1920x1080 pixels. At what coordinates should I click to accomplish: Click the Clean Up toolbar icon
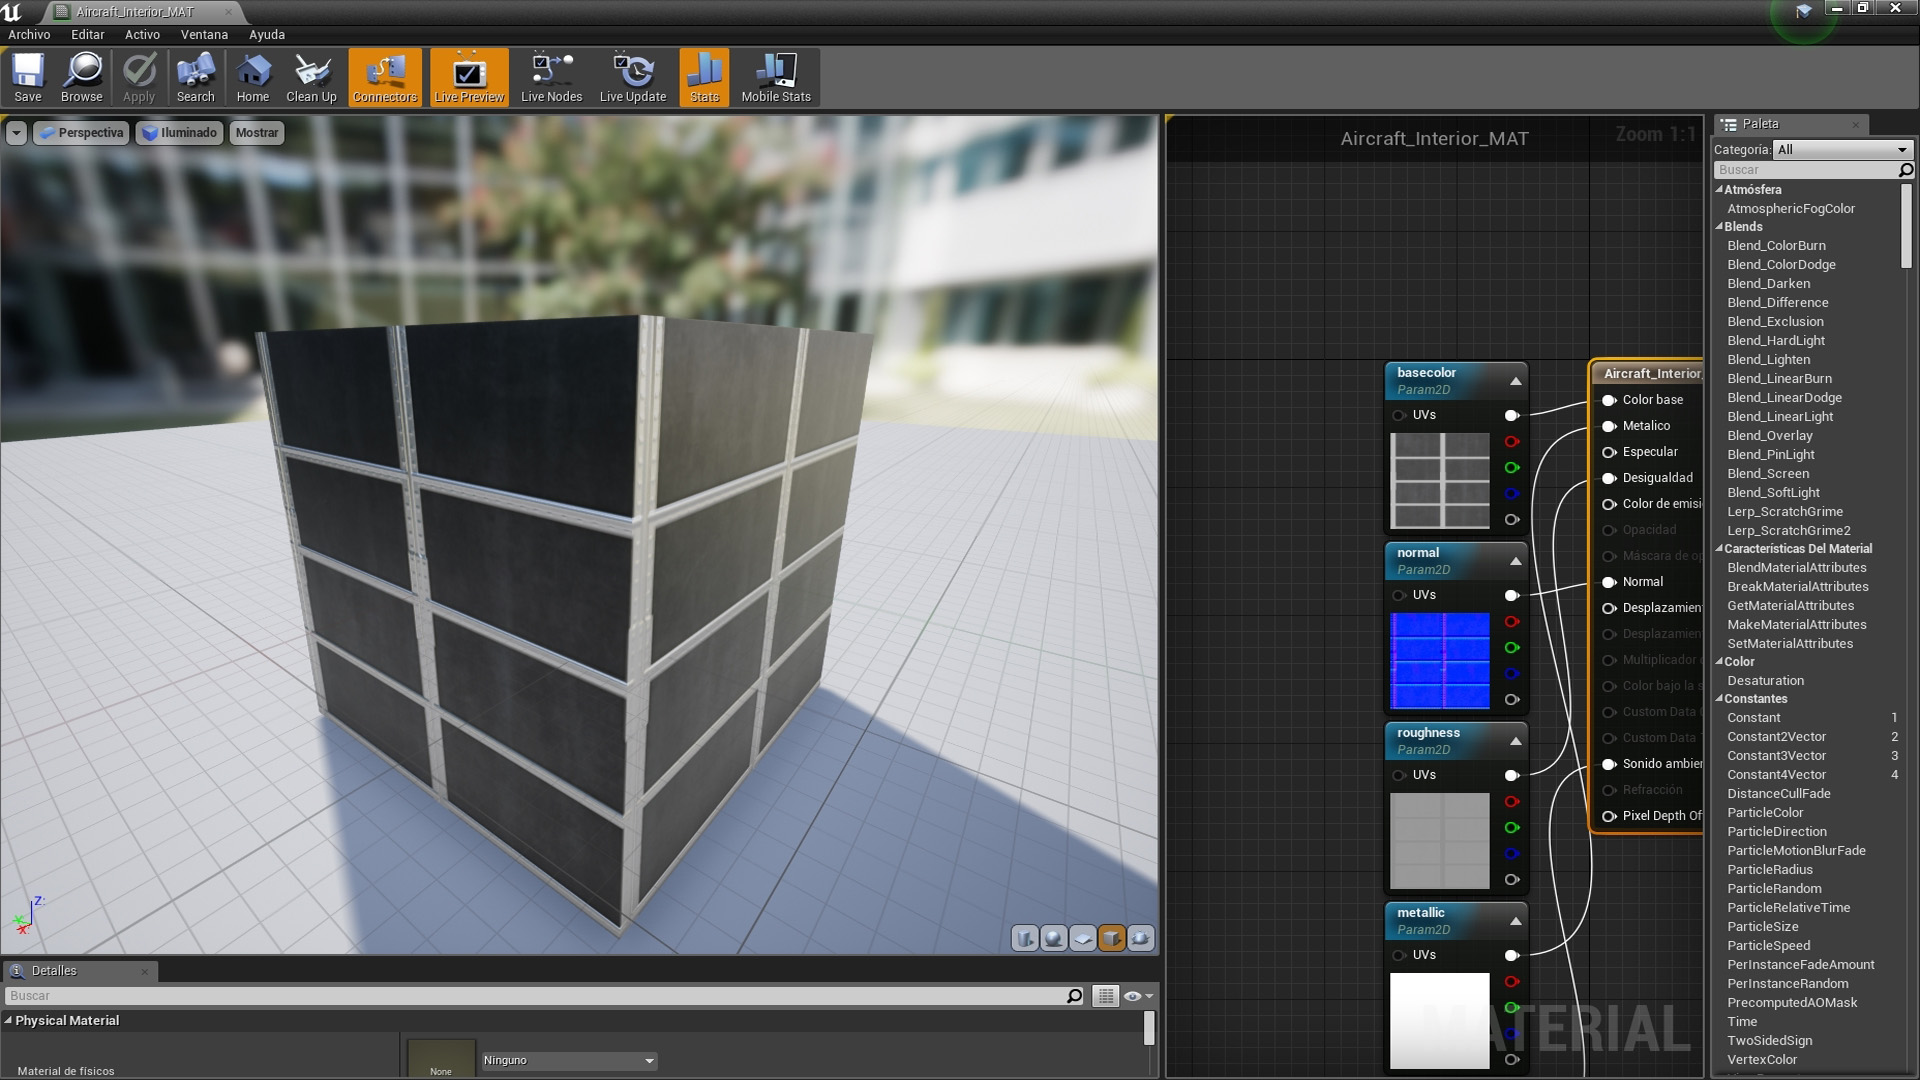[311, 77]
